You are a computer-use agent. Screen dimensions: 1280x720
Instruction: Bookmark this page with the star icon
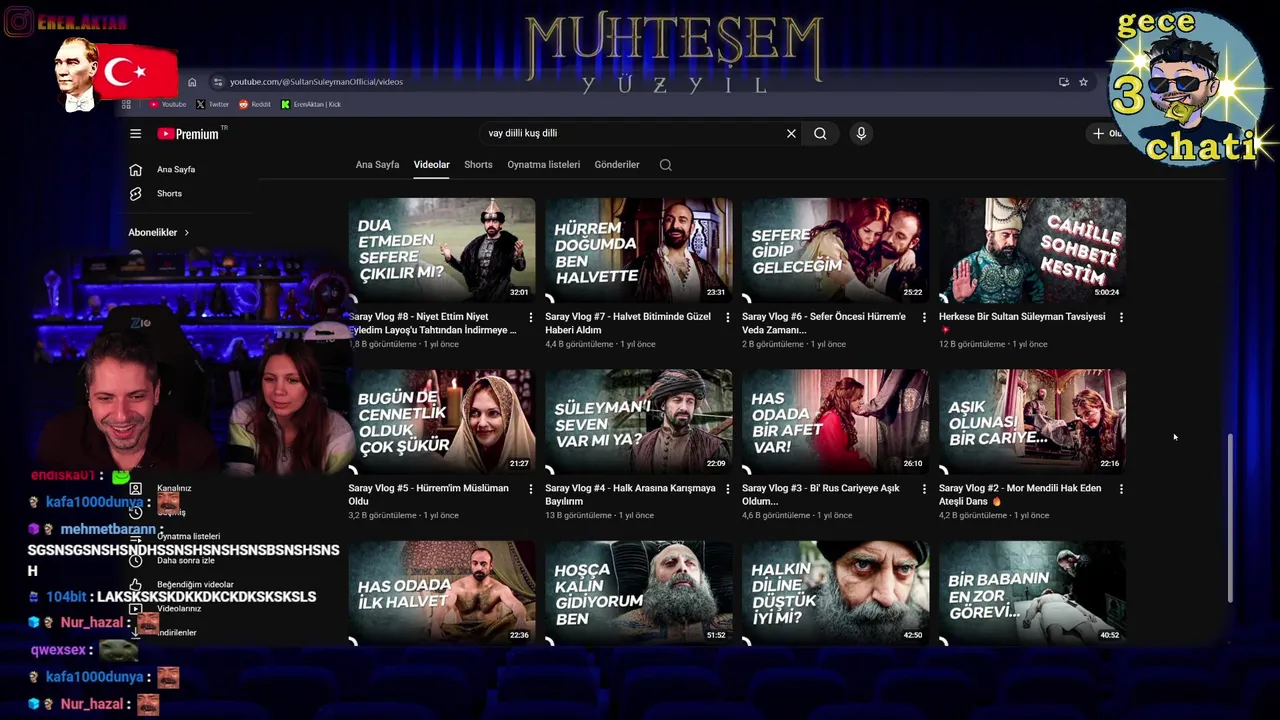point(1083,82)
